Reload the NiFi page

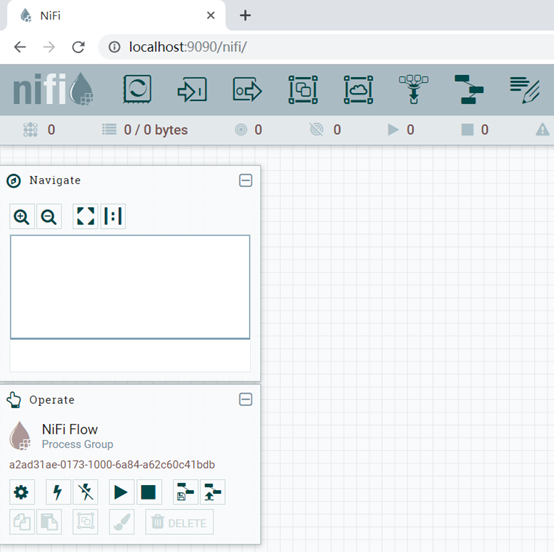(x=78, y=47)
